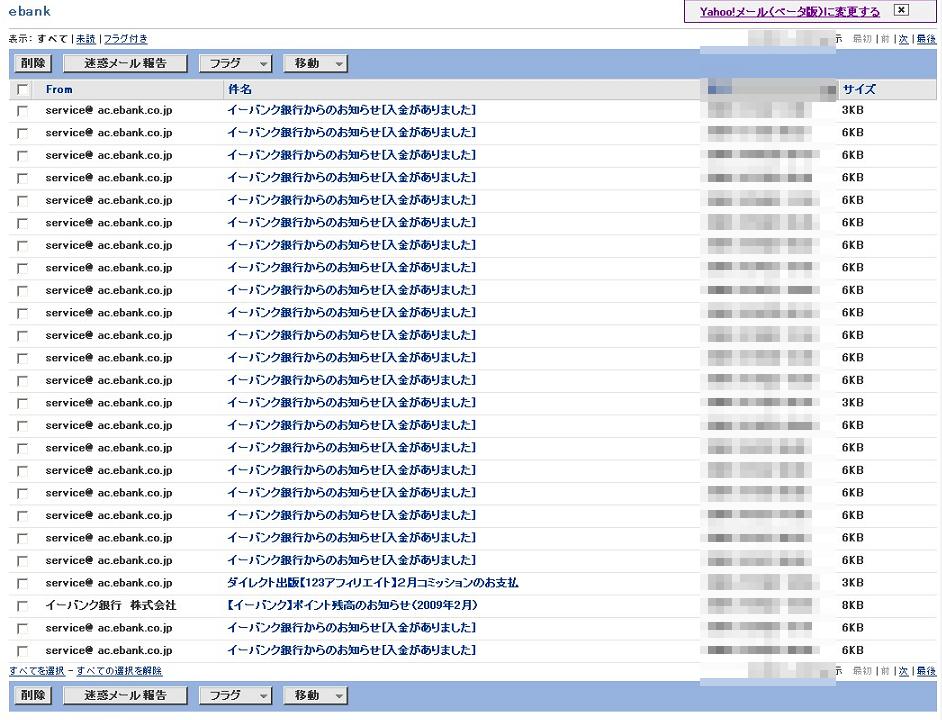The image size is (942, 720).
Task: Open 移動 dropdown in toolbar beneath すべてを選択 link
Action: [x=315, y=695]
